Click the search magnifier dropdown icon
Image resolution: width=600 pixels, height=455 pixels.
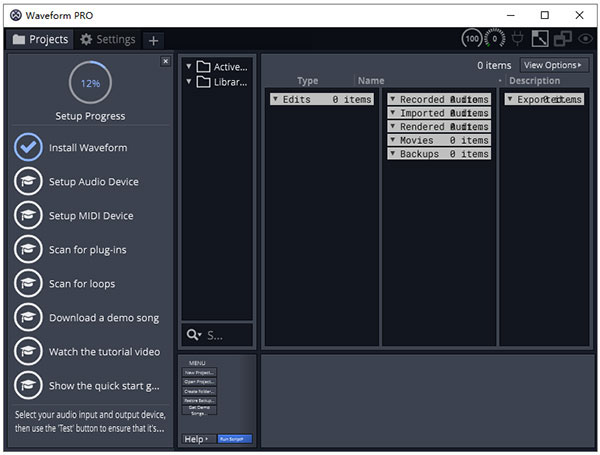(194, 335)
